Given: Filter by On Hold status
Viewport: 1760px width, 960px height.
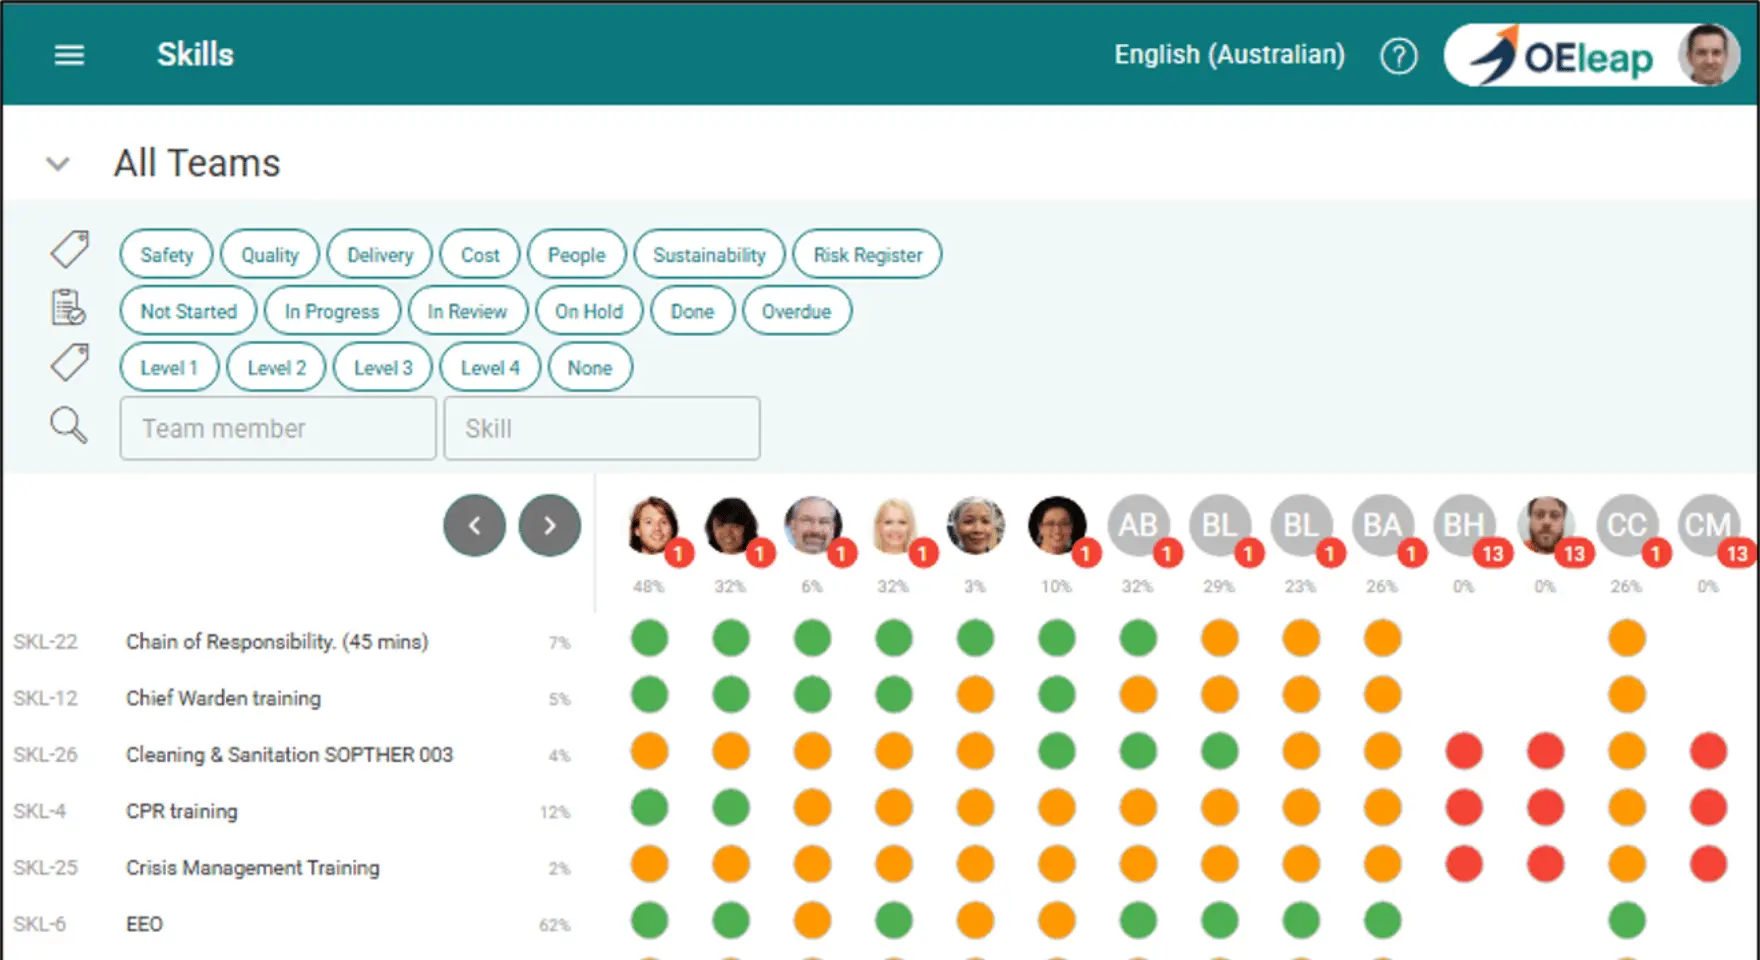Looking at the screenshot, I should (x=589, y=311).
